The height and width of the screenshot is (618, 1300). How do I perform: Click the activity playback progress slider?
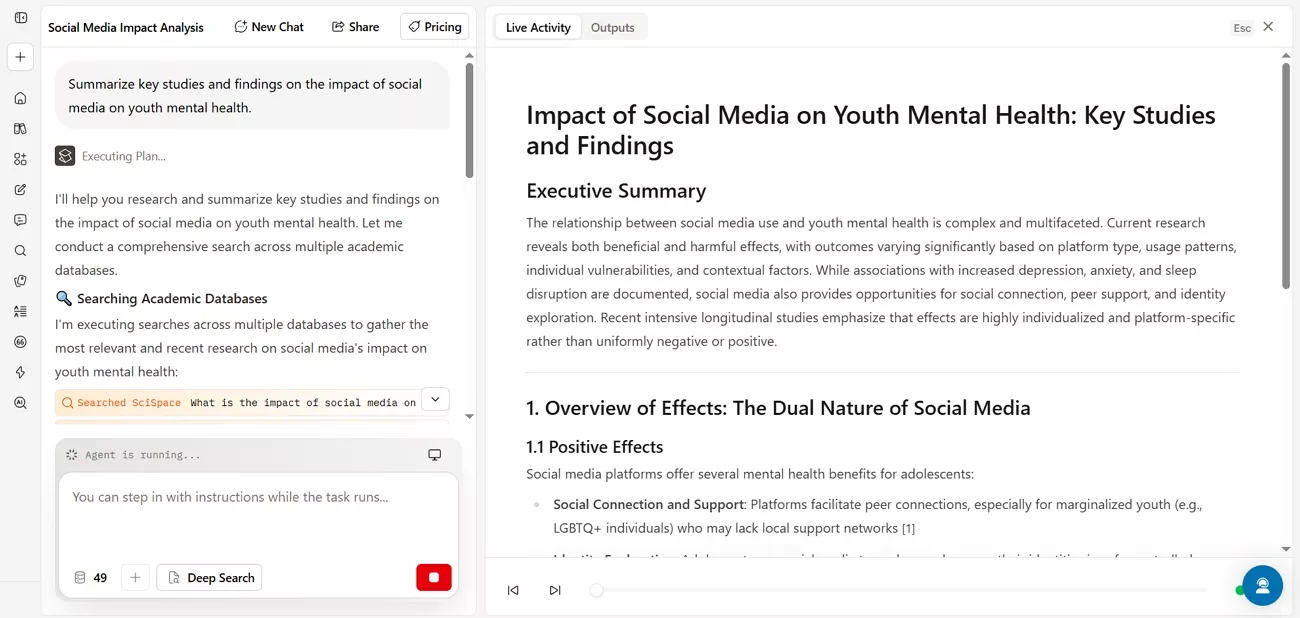(900, 590)
